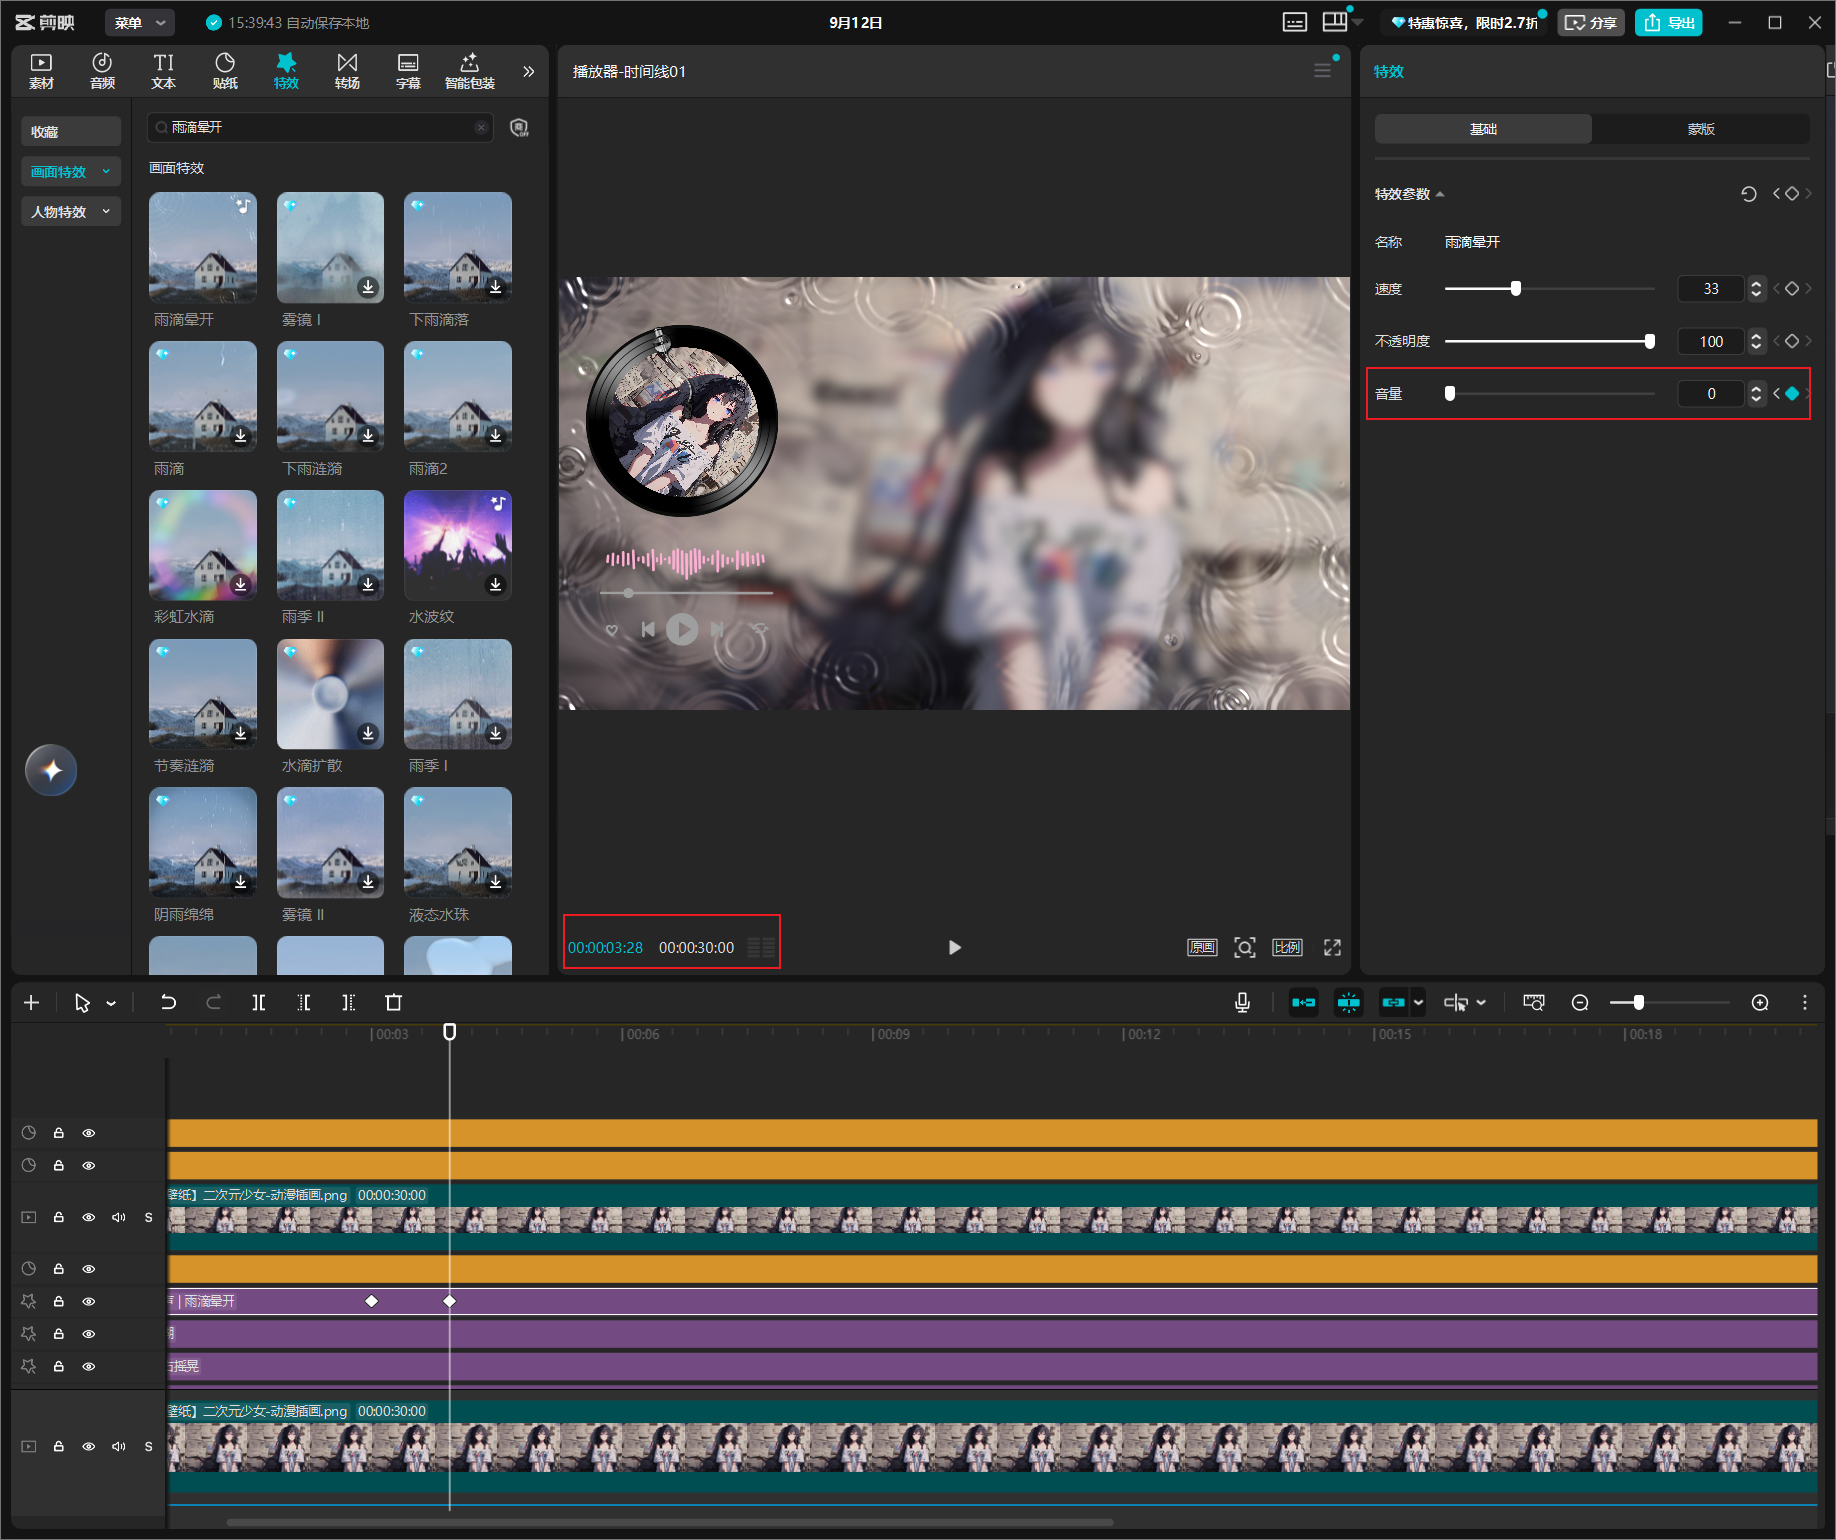Open the preview axis dropdown arrow
This screenshot has width=1836, height=1540.
1481,1002
